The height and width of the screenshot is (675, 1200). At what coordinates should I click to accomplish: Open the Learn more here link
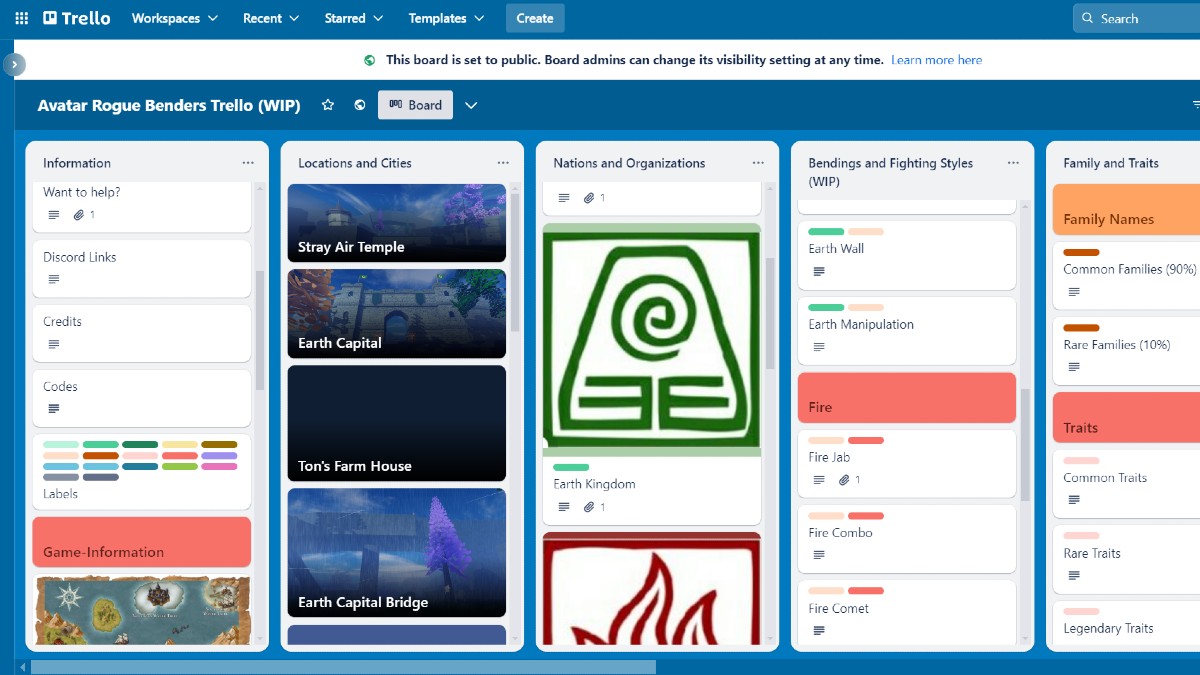click(x=936, y=60)
